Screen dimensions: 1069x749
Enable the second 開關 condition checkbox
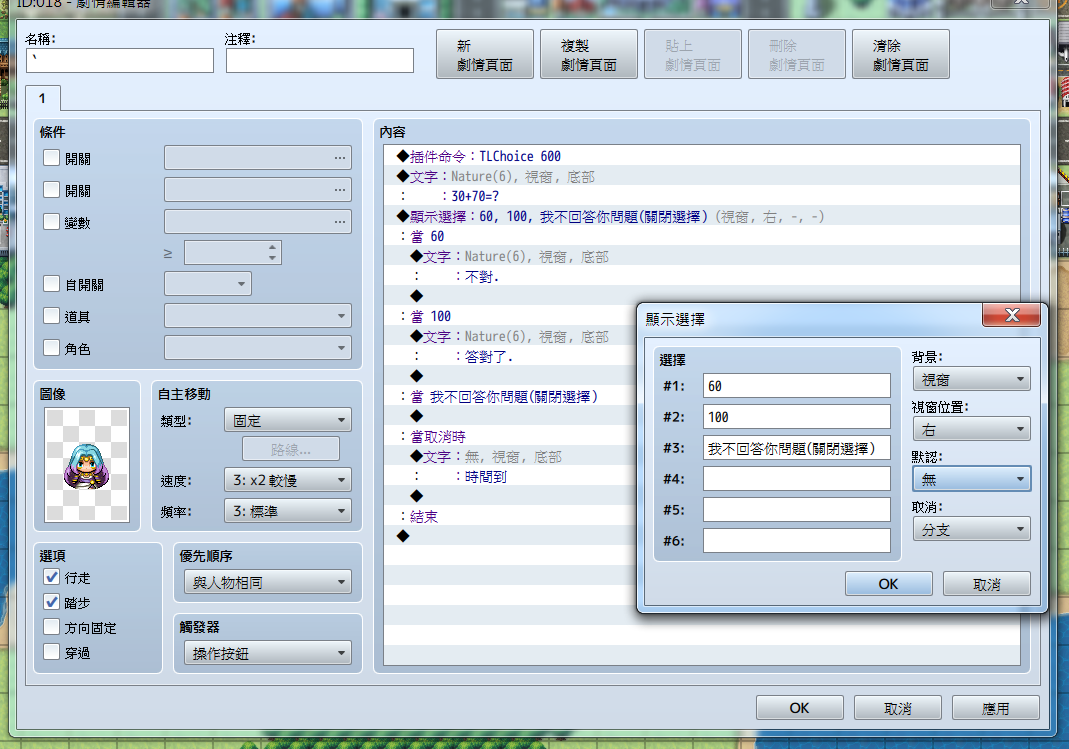click(x=51, y=189)
